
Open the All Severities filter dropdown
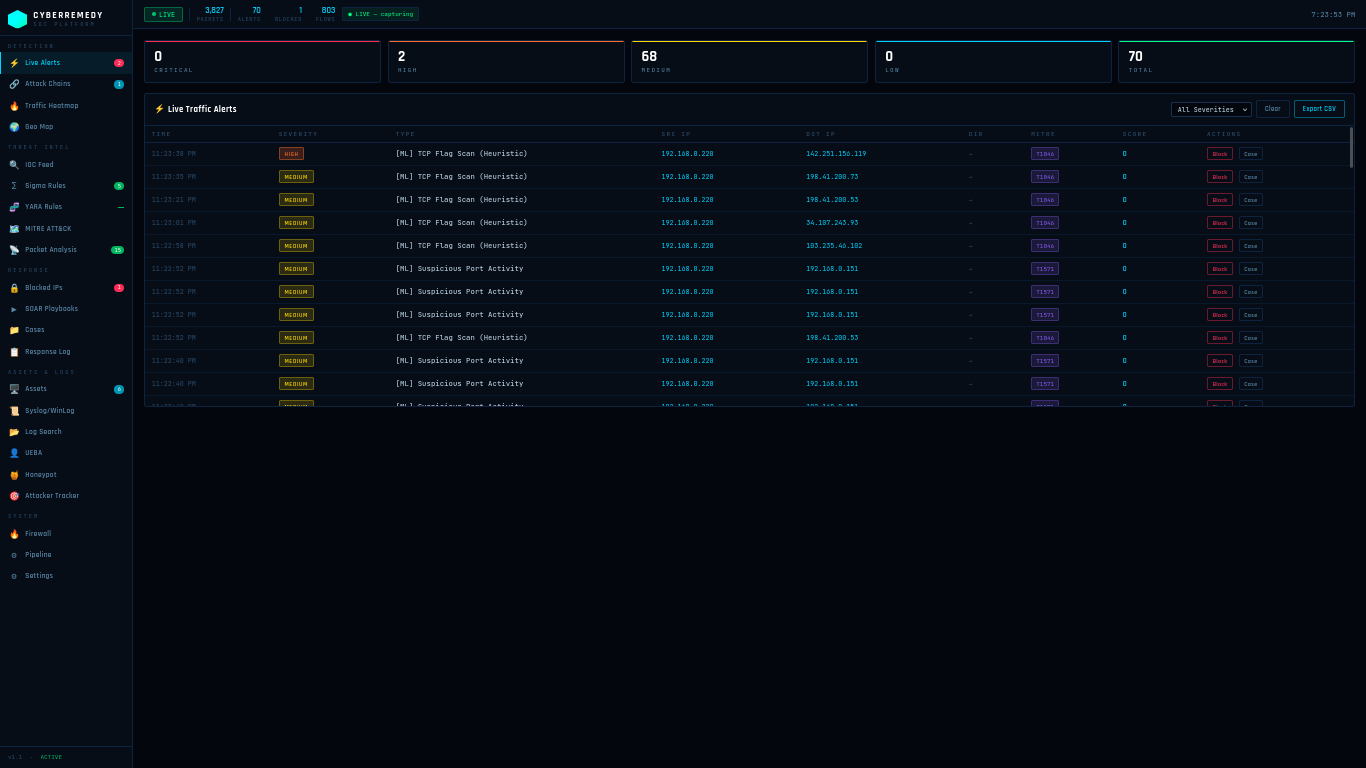[1211, 110]
